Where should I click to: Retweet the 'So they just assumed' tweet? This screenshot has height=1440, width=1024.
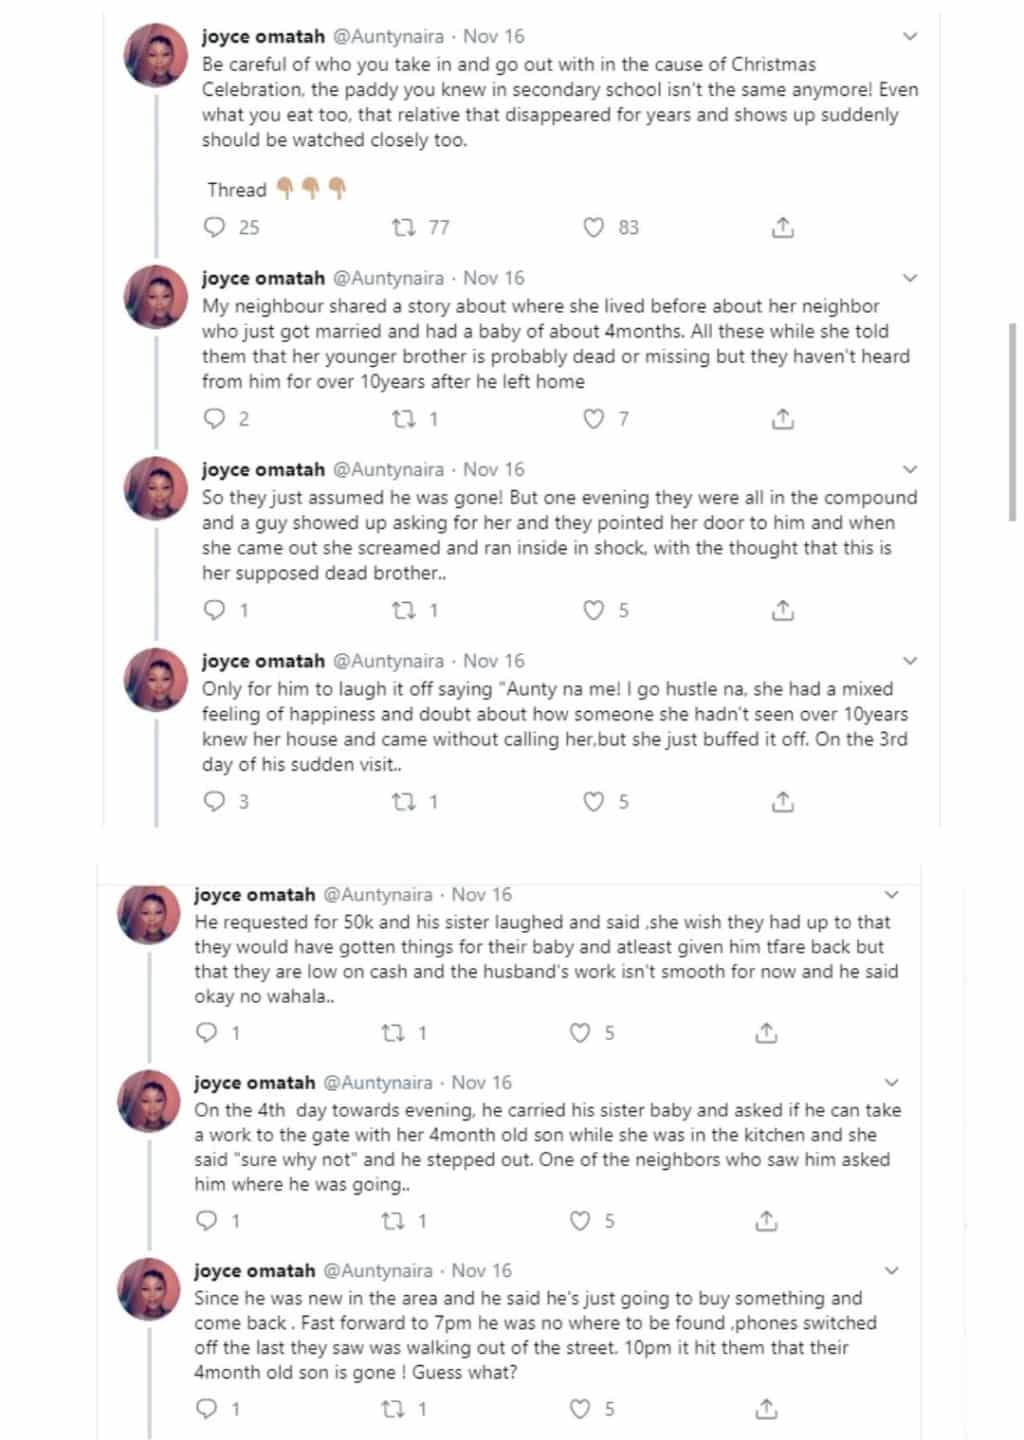(x=405, y=610)
